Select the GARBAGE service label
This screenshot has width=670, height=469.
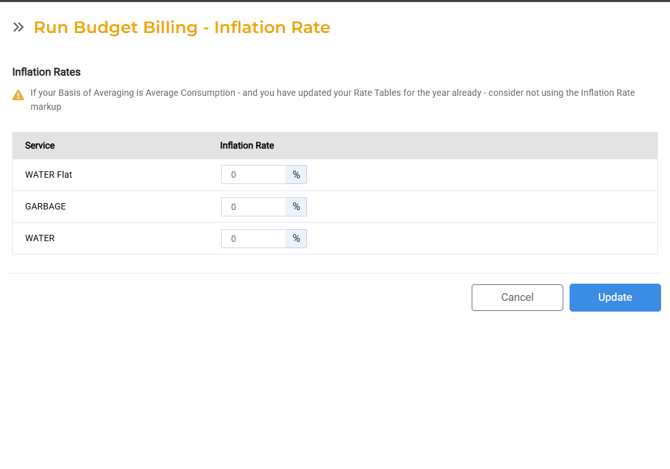click(x=46, y=207)
